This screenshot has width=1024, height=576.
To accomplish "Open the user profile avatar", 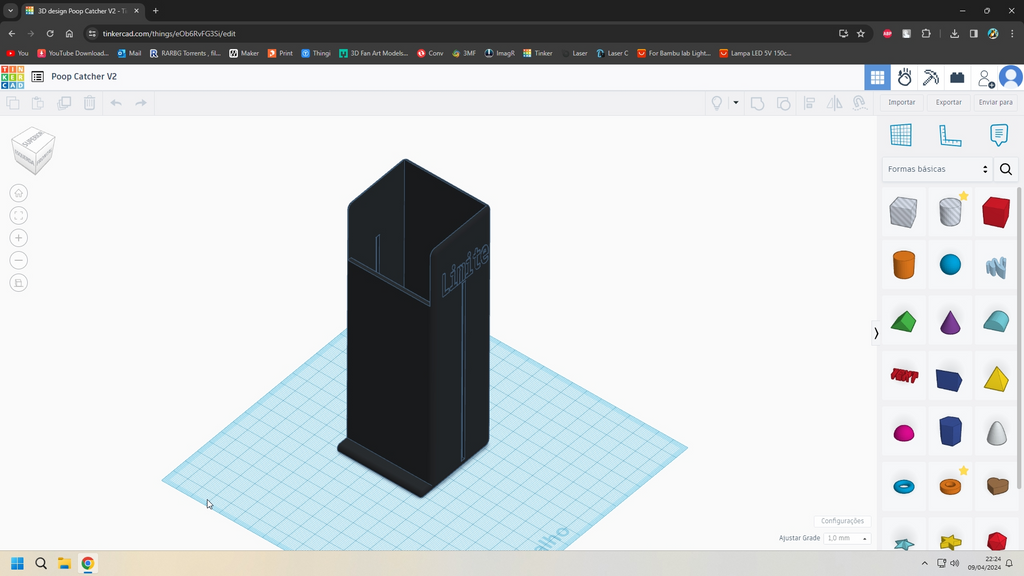I will [1011, 77].
